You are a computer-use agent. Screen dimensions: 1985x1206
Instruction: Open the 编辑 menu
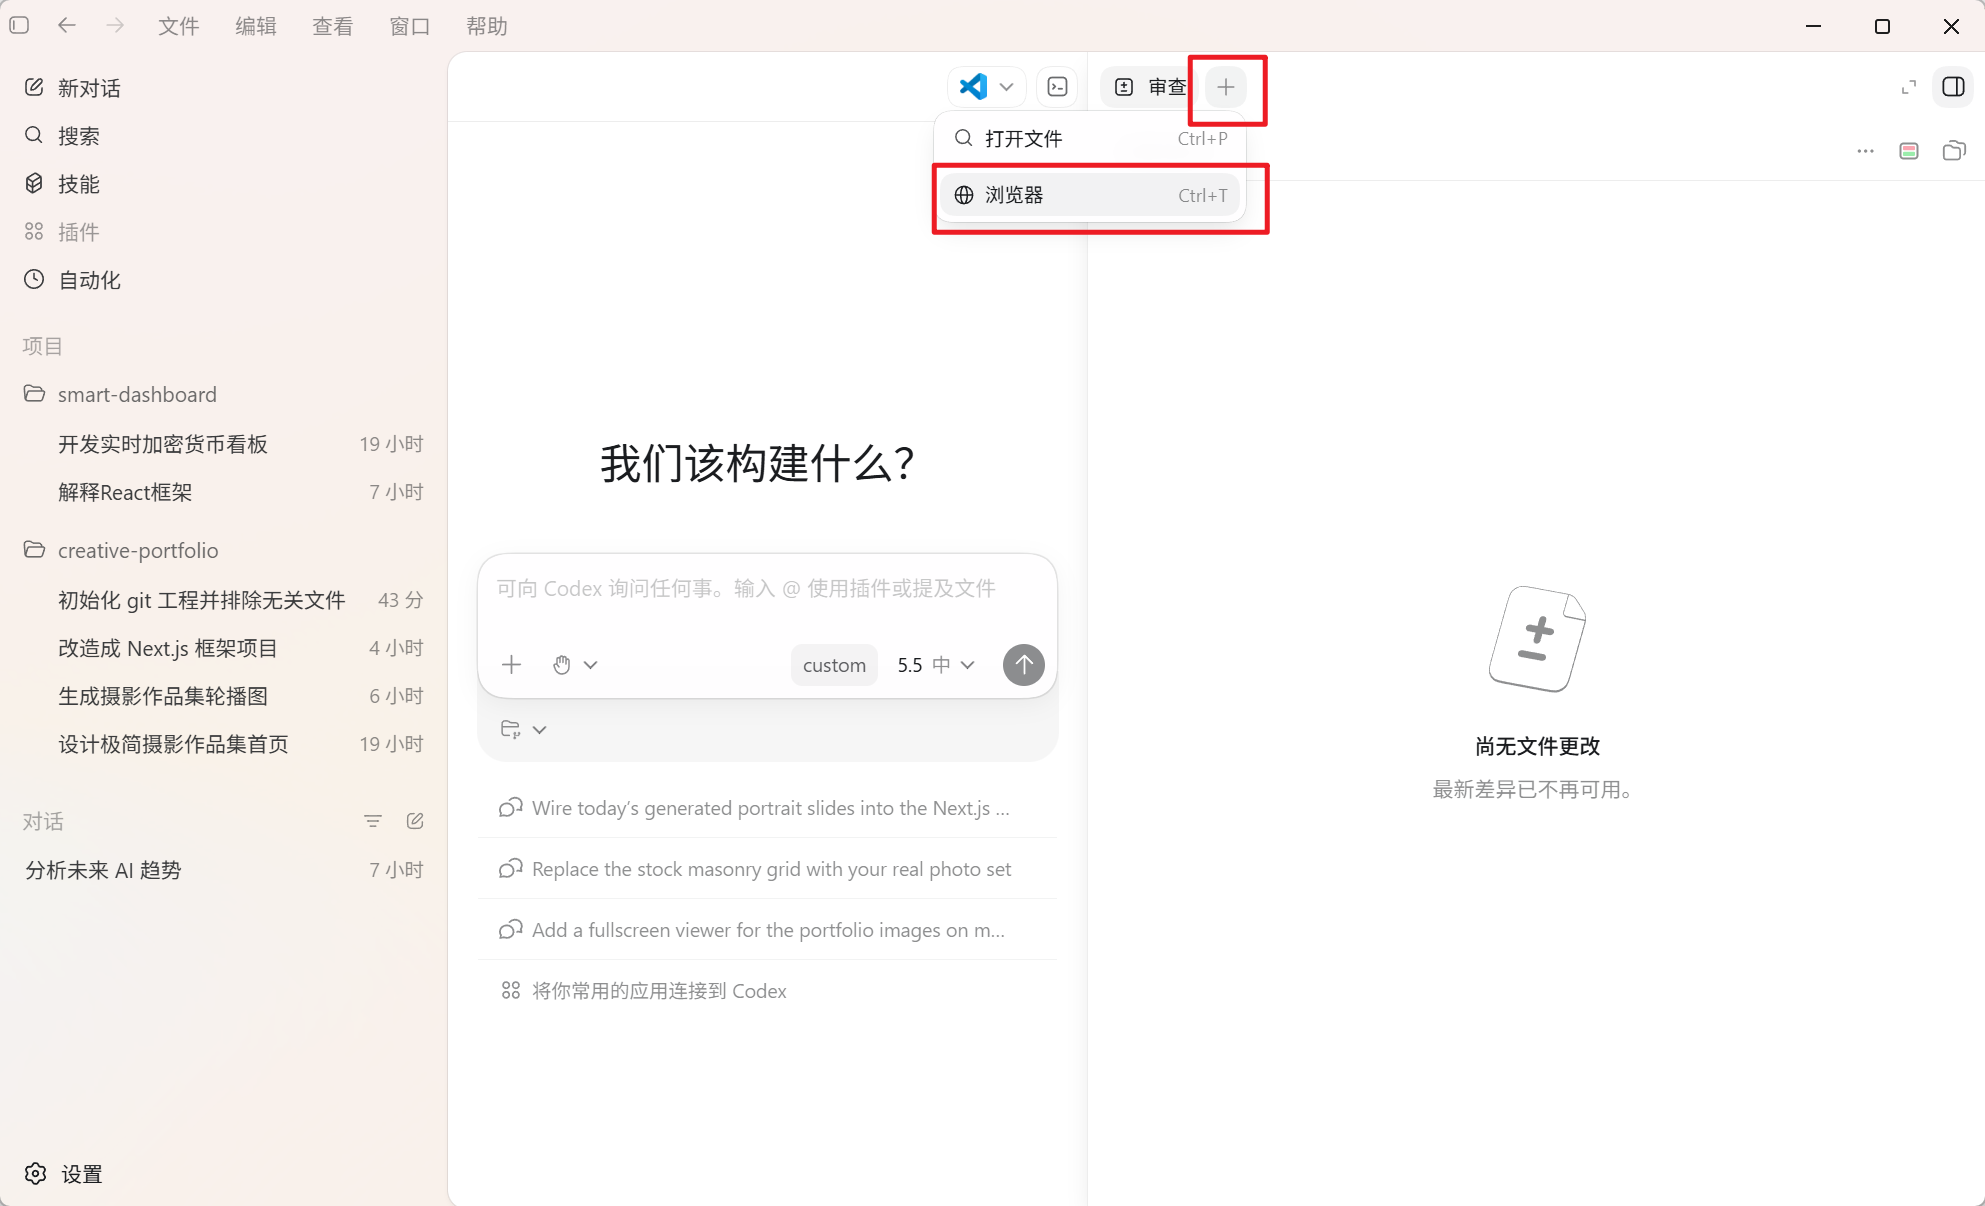pos(256,26)
